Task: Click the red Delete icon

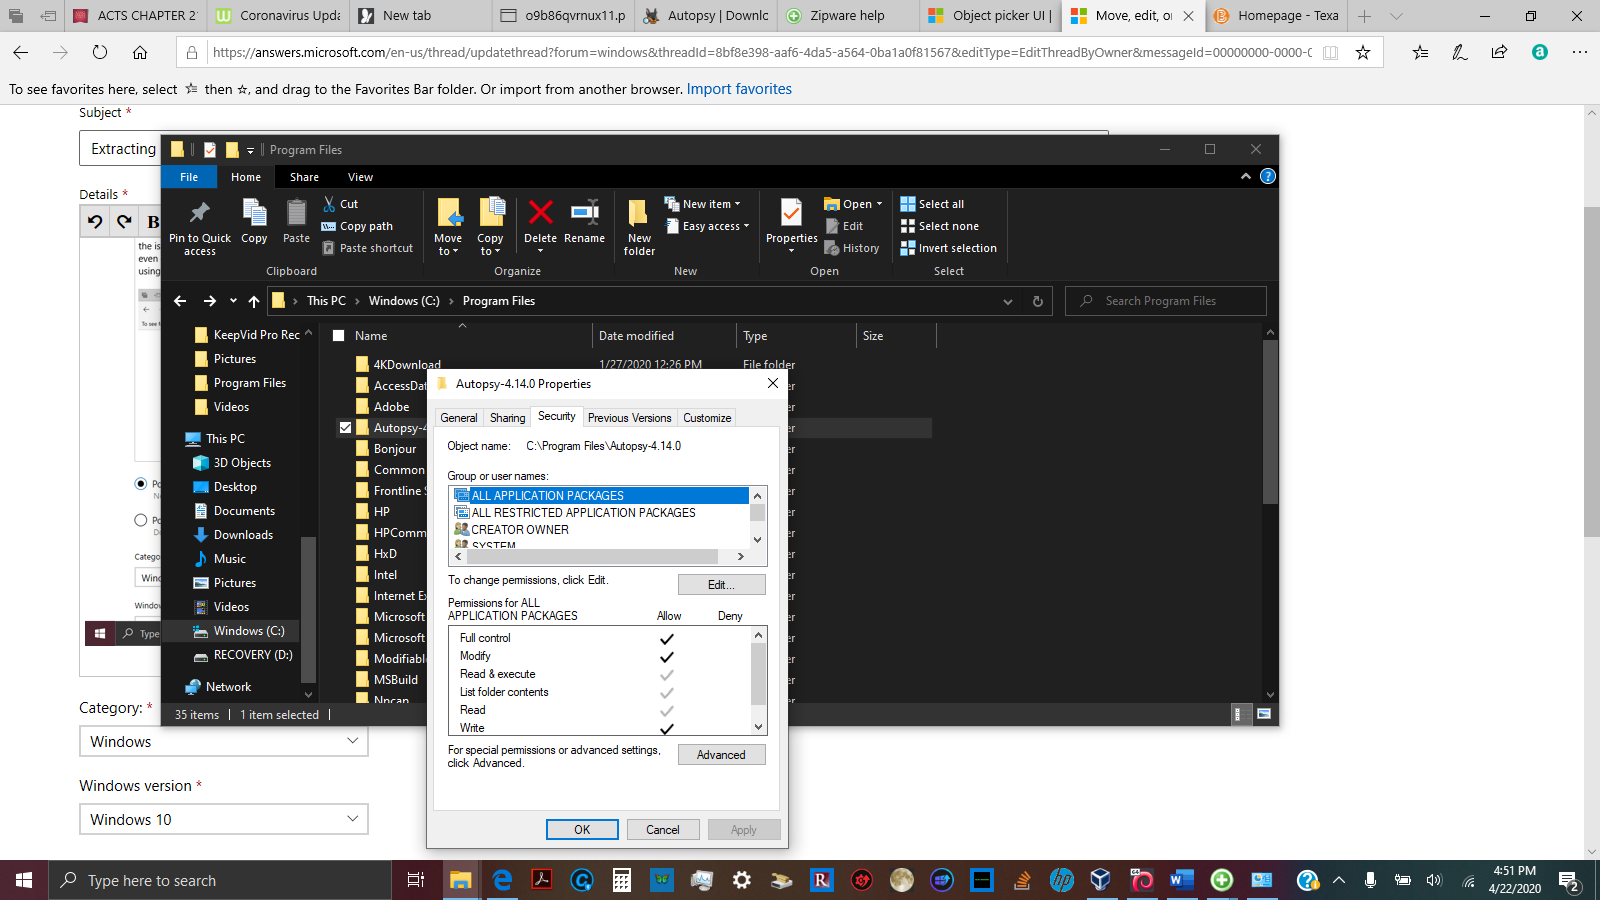Action: pos(540,212)
